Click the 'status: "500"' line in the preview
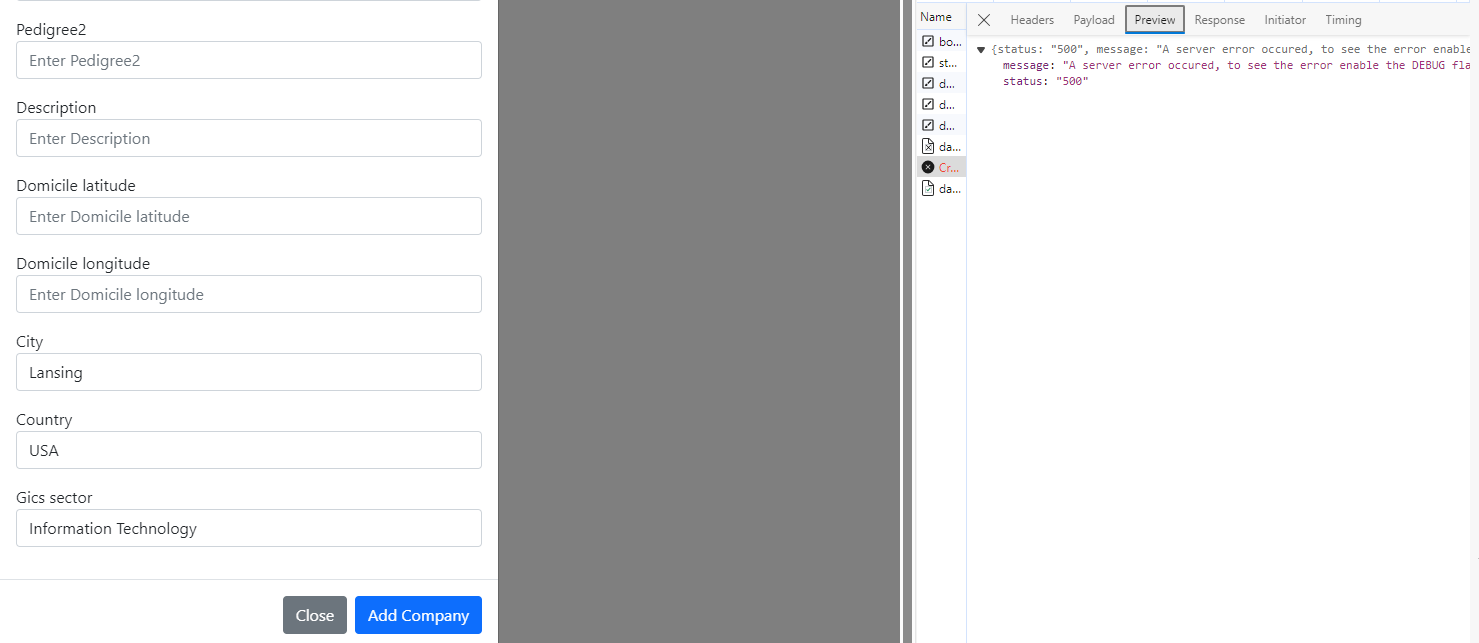Viewport: 1479px width, 643px height. (x=1045, y=81)
